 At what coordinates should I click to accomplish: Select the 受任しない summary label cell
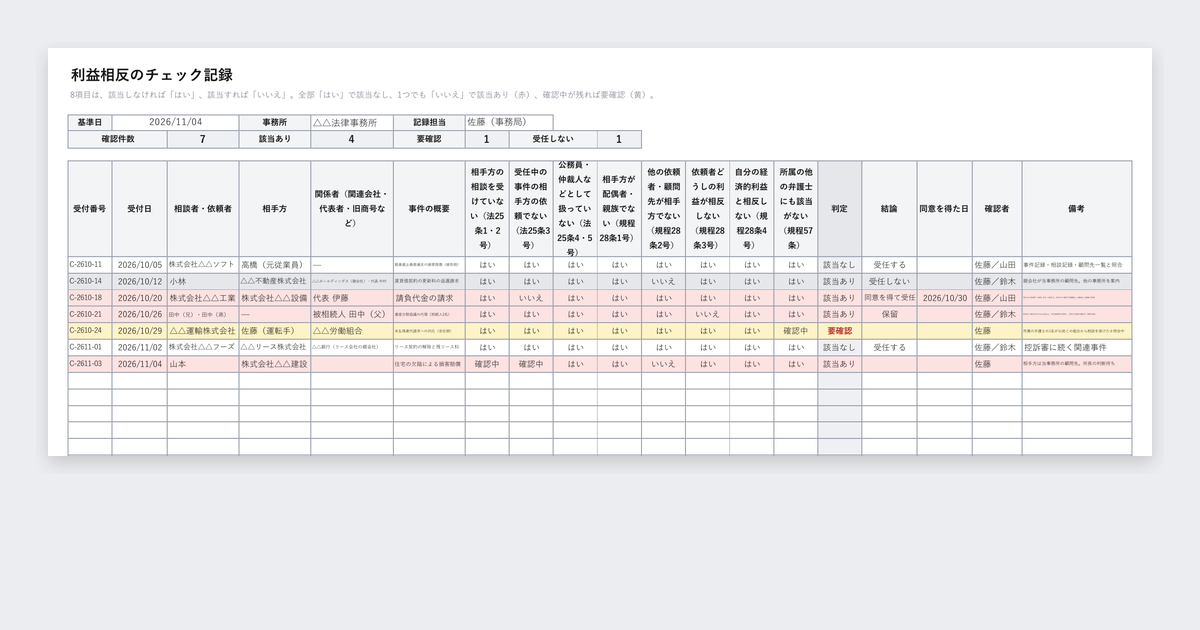click(x=553, y=139)
